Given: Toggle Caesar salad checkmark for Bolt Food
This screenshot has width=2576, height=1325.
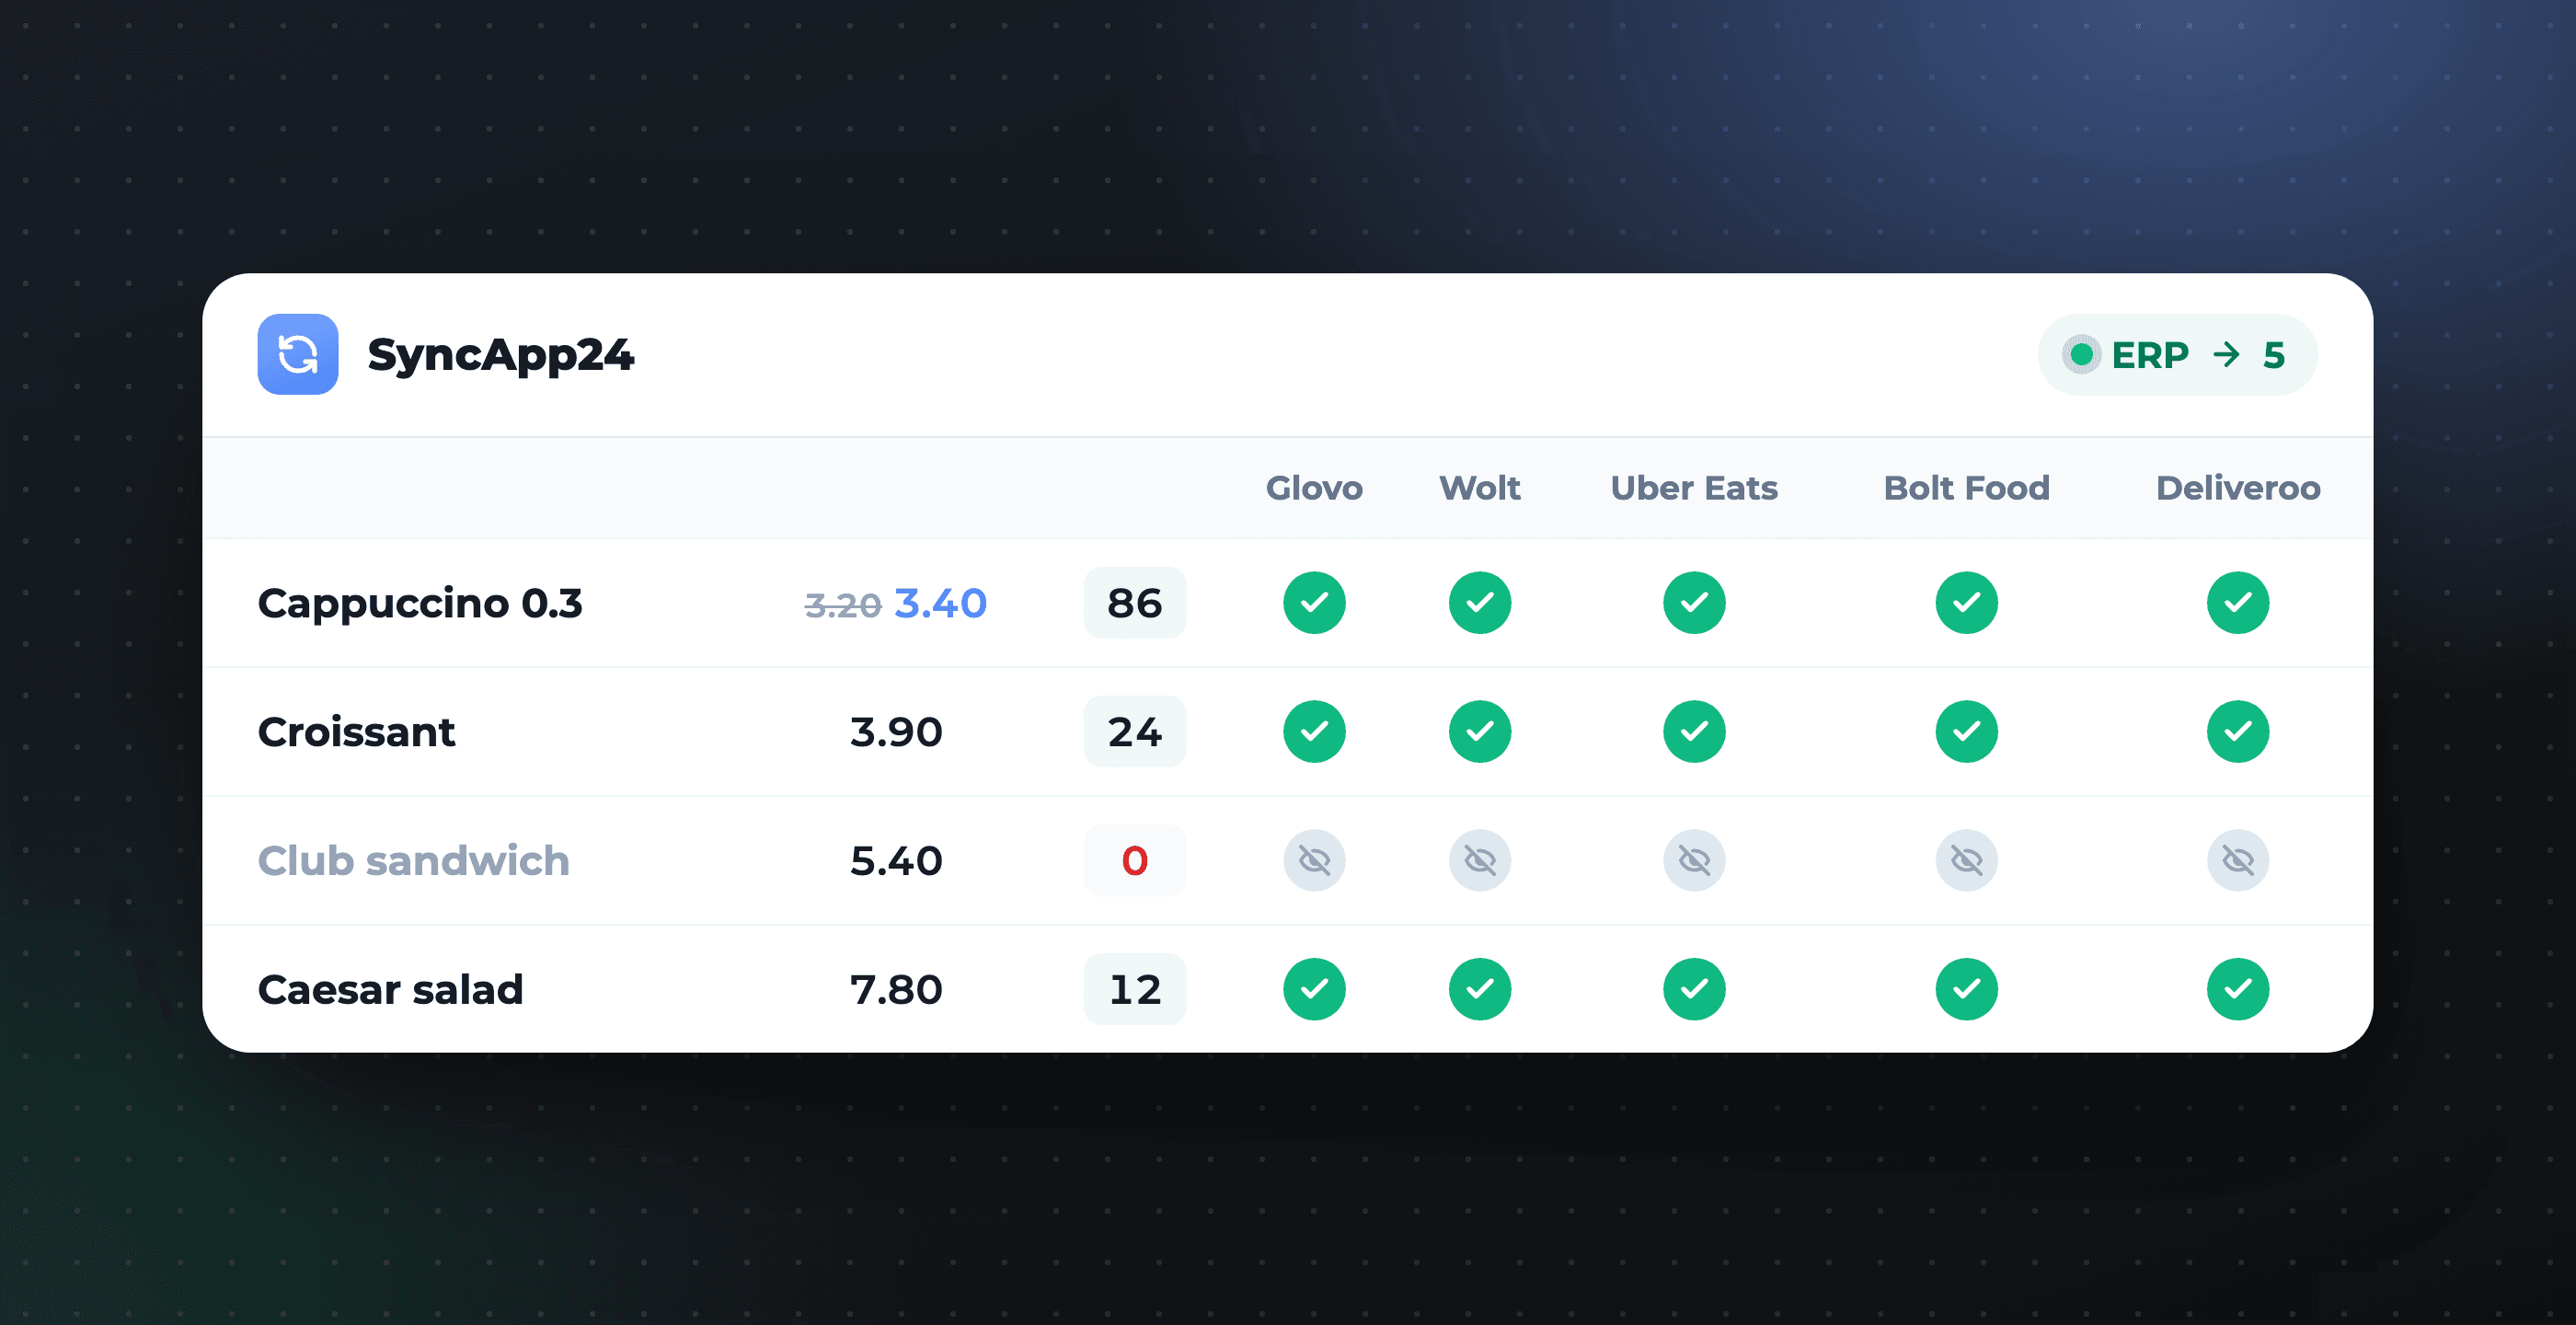Looking at the screenshot, I should (x=1966, y=989).
